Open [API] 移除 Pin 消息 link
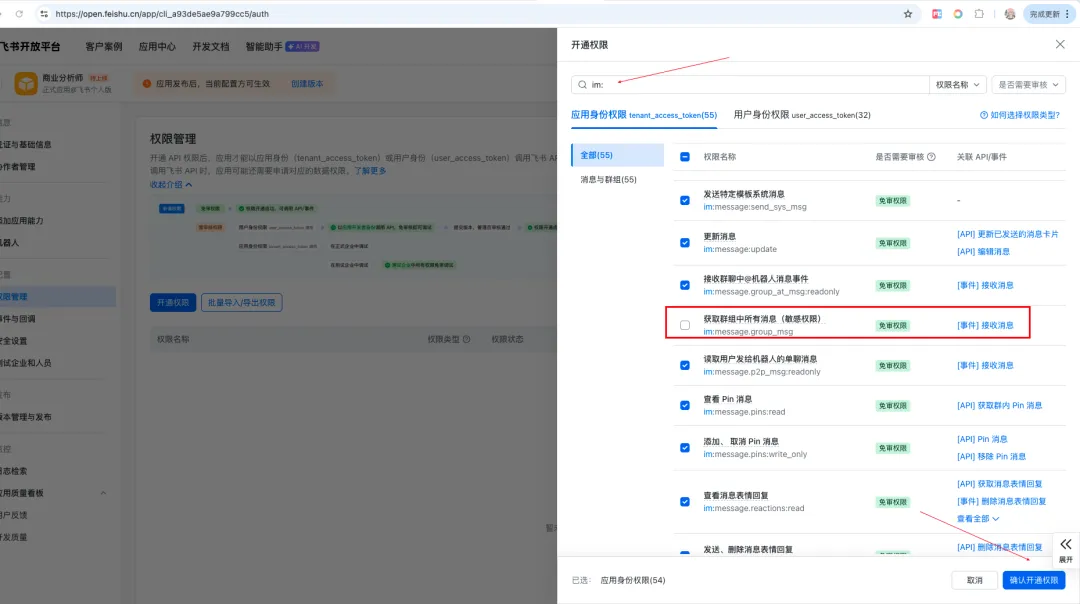This screenshot has height=604, width=1080. [991, 456]
